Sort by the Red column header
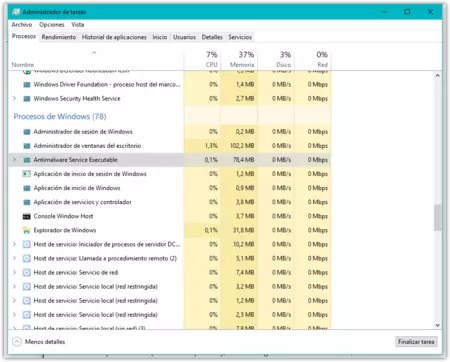 pyautogui.click(x=313, y=59)
